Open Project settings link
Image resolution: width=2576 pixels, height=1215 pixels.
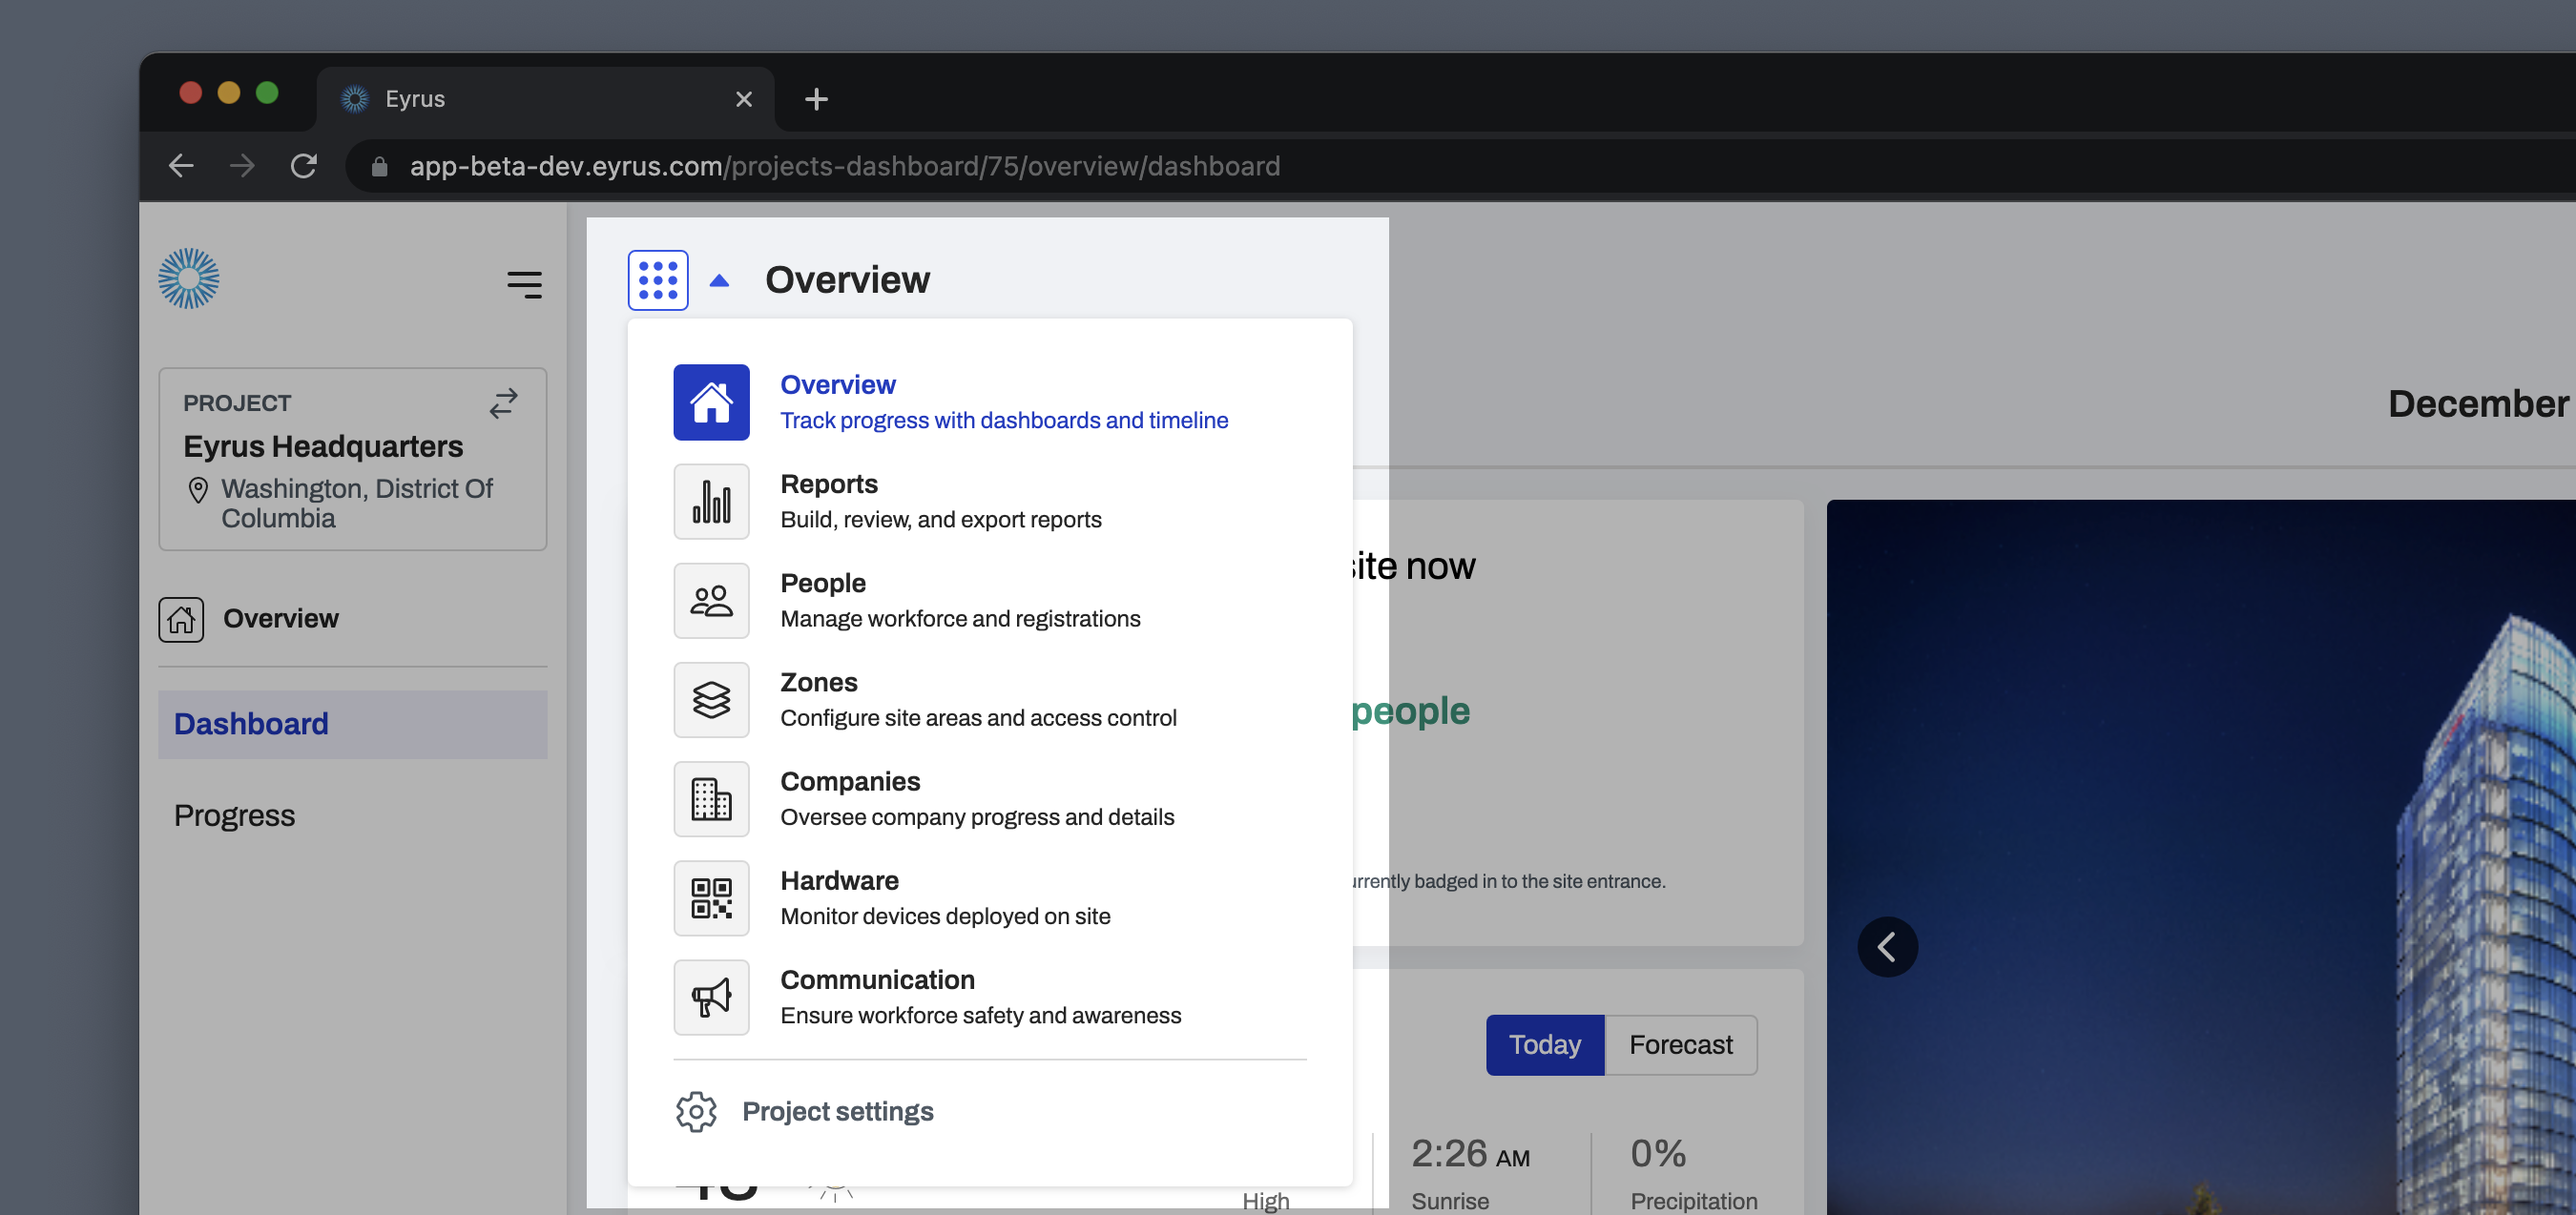pyautogui.click(x=837, y=1111)
